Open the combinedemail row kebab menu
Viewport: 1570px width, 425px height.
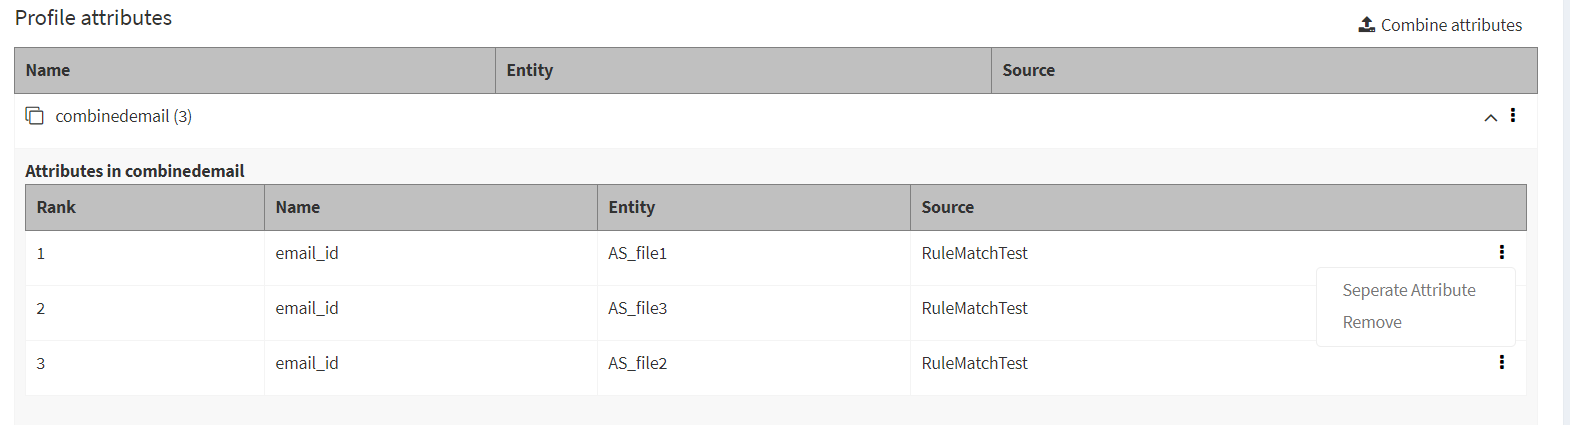coord(1512,116)
